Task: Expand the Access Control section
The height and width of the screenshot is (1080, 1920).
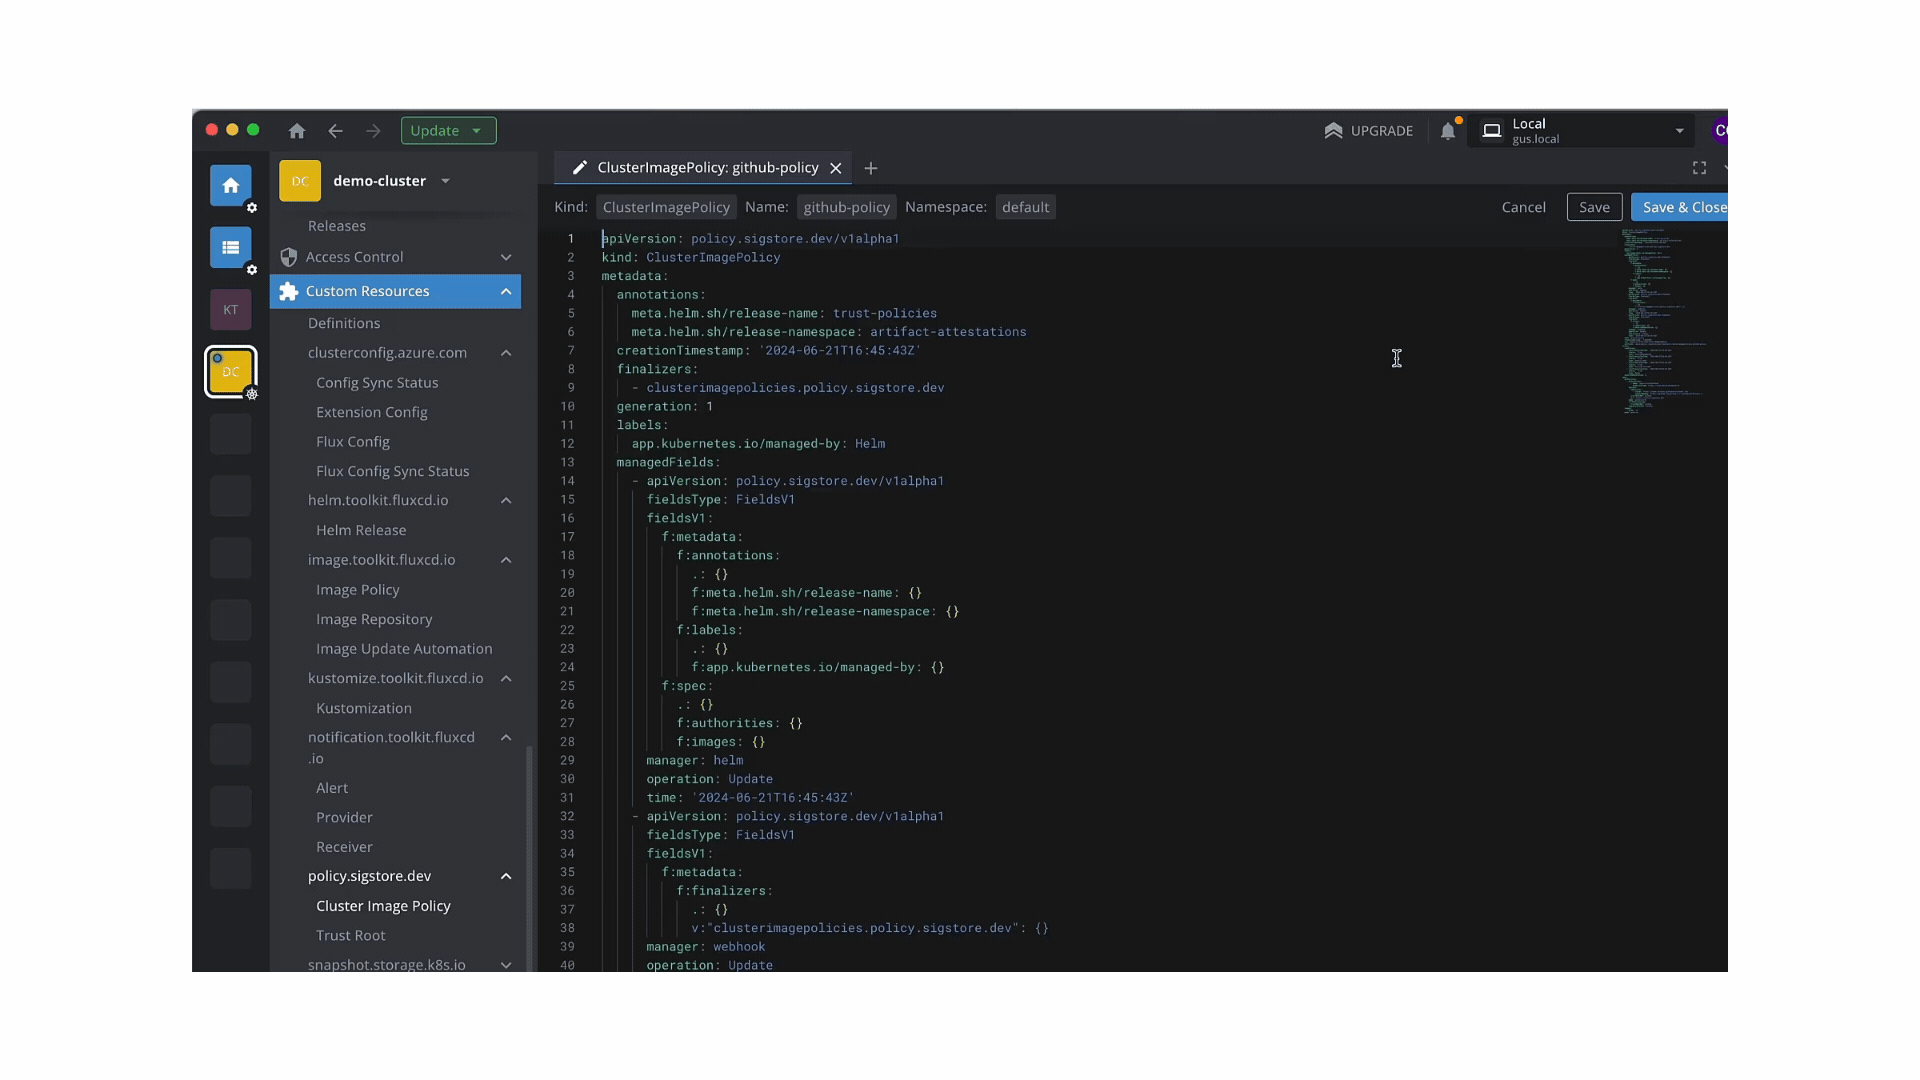Action: click(506, 257)
